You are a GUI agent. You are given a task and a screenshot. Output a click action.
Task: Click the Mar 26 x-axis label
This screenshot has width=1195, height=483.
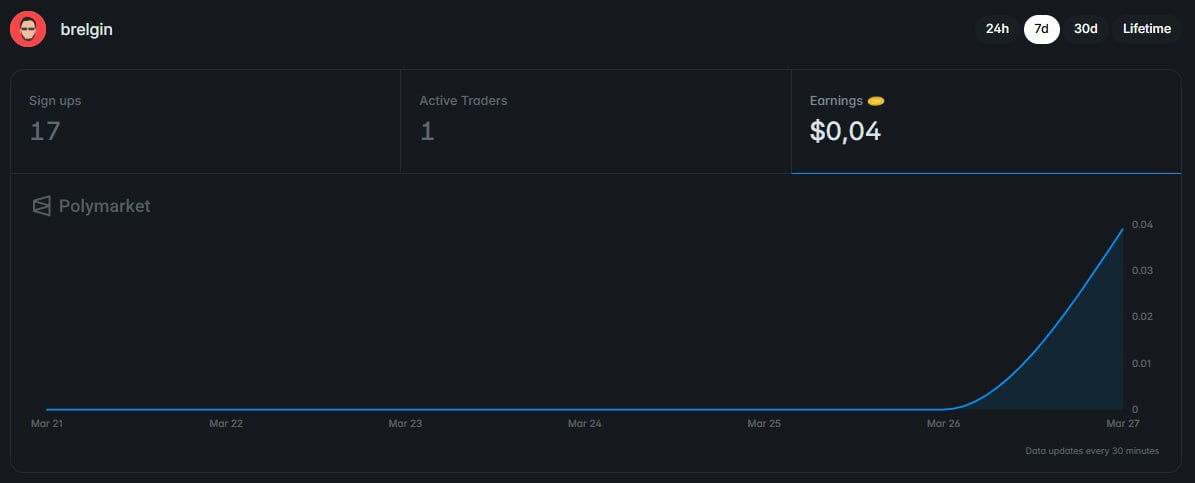[944, 423]
